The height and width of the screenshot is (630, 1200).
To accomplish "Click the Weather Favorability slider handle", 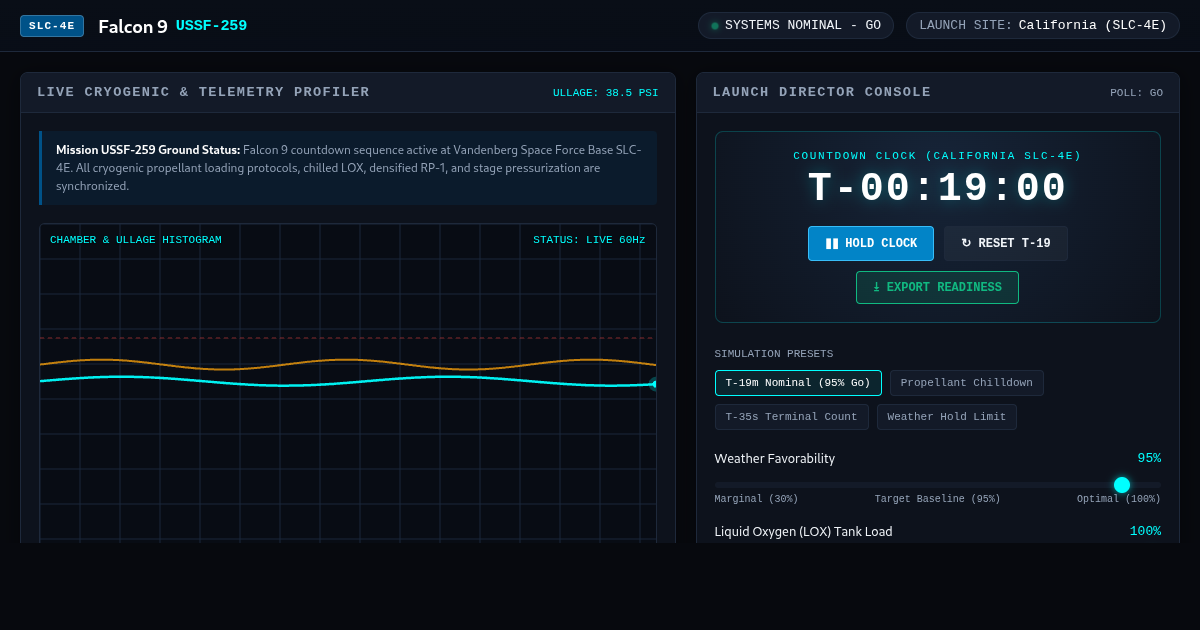I will coord(1122,485).
